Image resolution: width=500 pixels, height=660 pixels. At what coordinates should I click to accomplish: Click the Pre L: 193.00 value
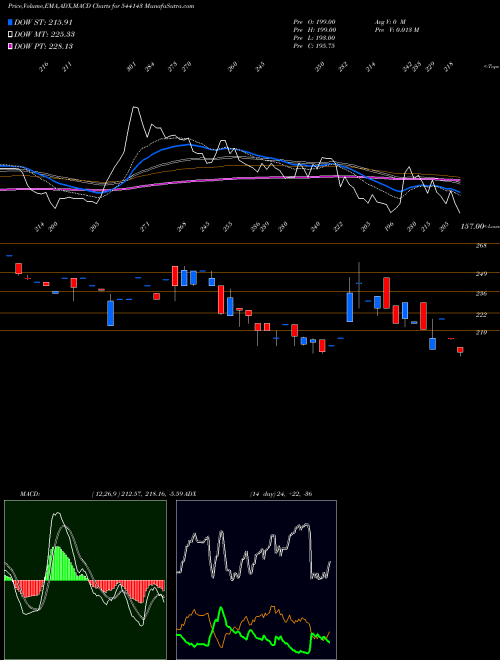click(314, 38)
